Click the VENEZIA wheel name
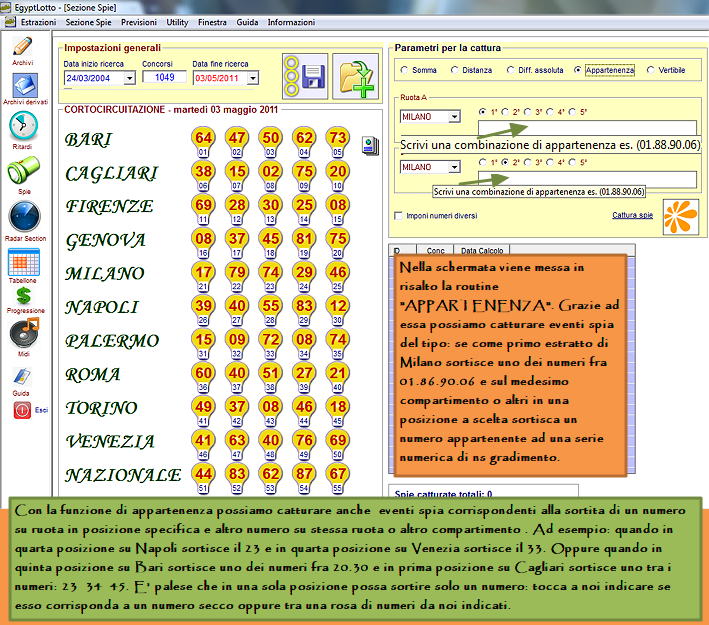This screenshot has width=709, height=625. pyautogui.click(x=110, y=442)
